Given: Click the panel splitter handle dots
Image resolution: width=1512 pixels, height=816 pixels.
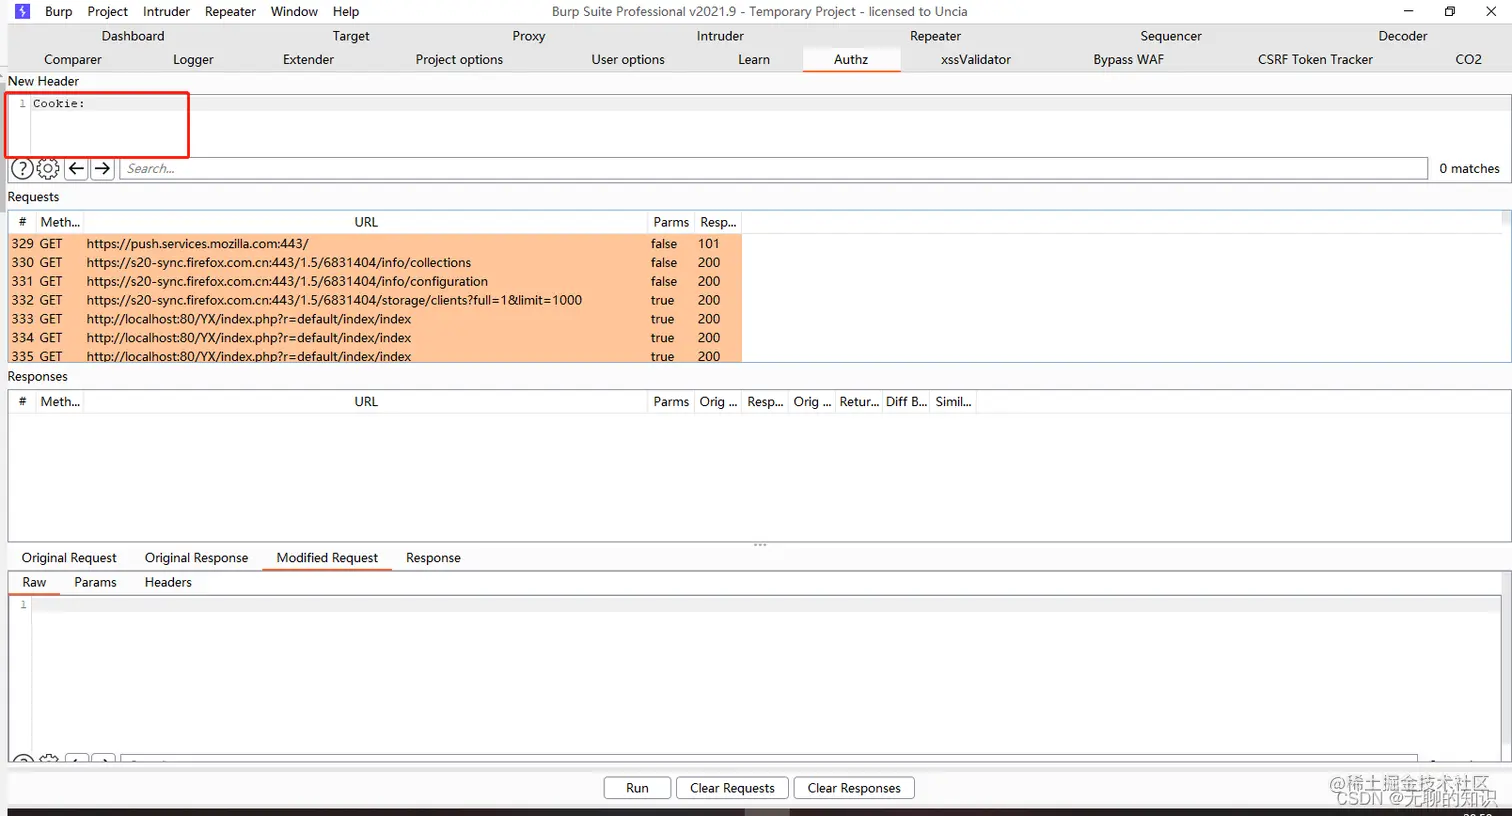Looking at the screenshot, I should point(760,545).
